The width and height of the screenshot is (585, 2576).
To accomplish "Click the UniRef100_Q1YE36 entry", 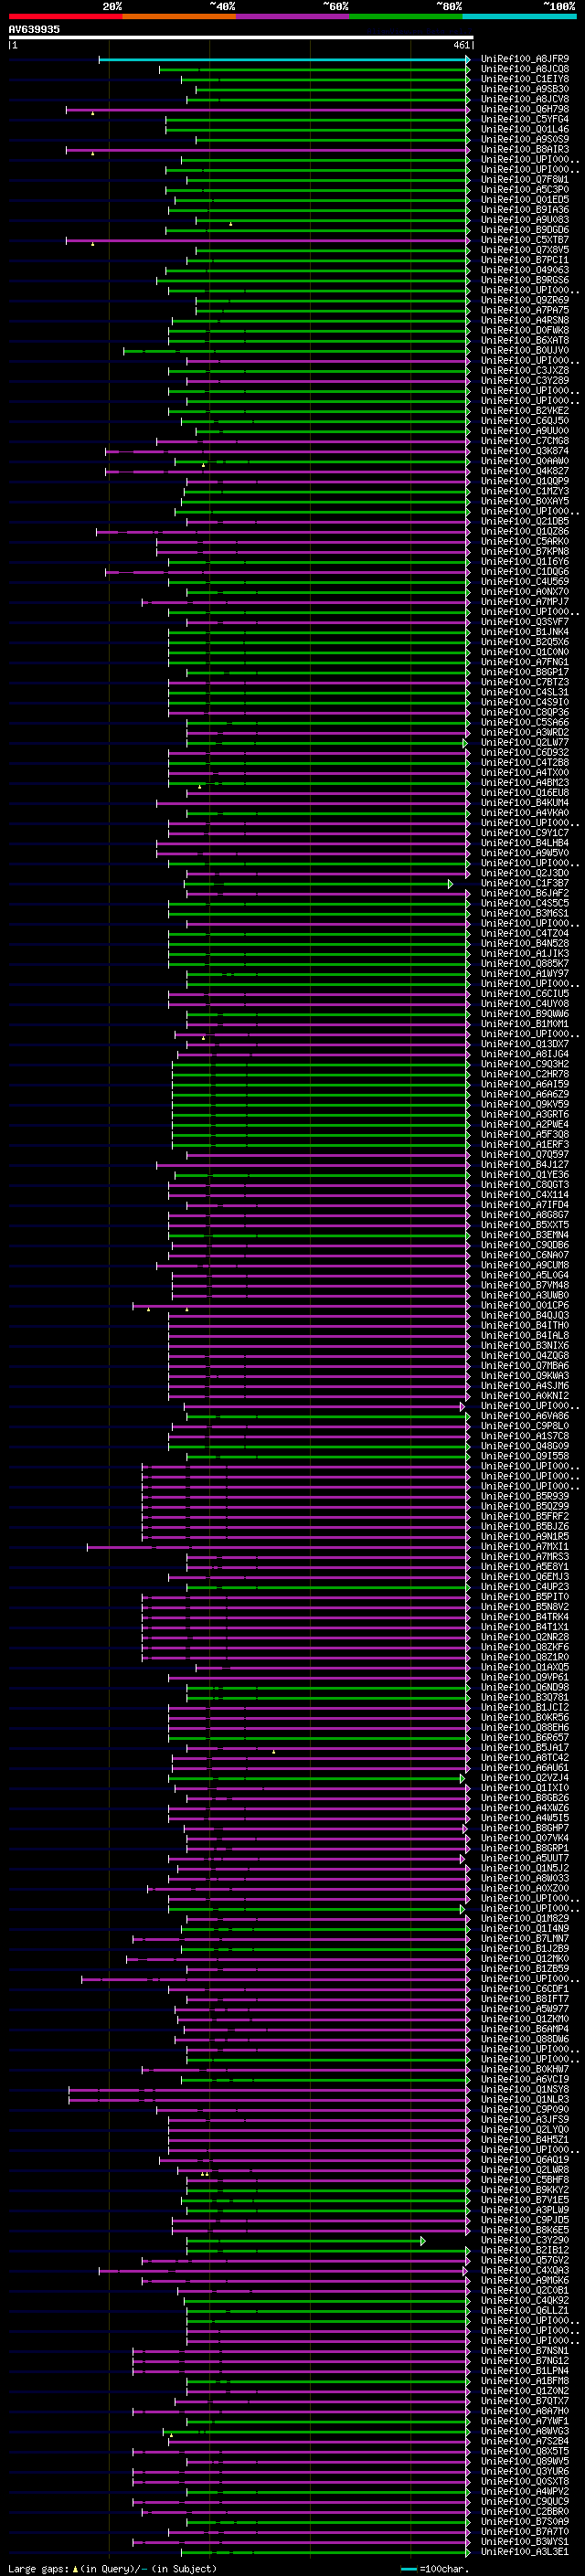I will tap(524, 1175).
